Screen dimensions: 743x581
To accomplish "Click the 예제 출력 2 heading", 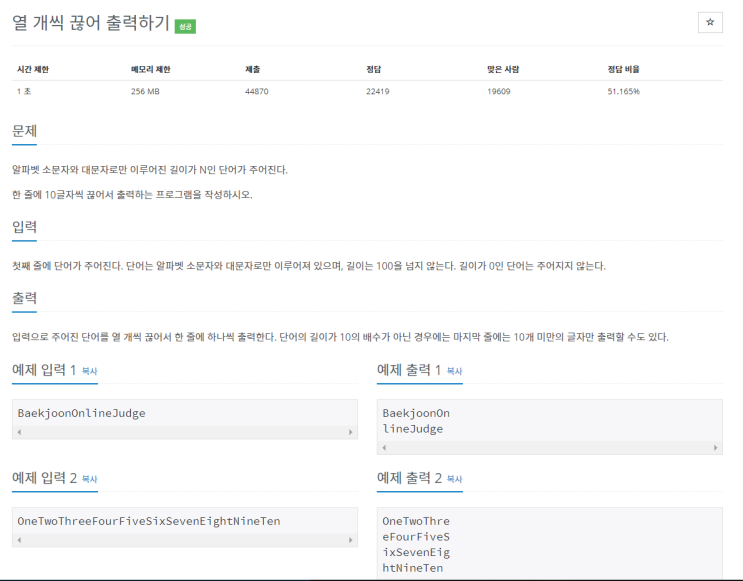I will tap(409, 478).
